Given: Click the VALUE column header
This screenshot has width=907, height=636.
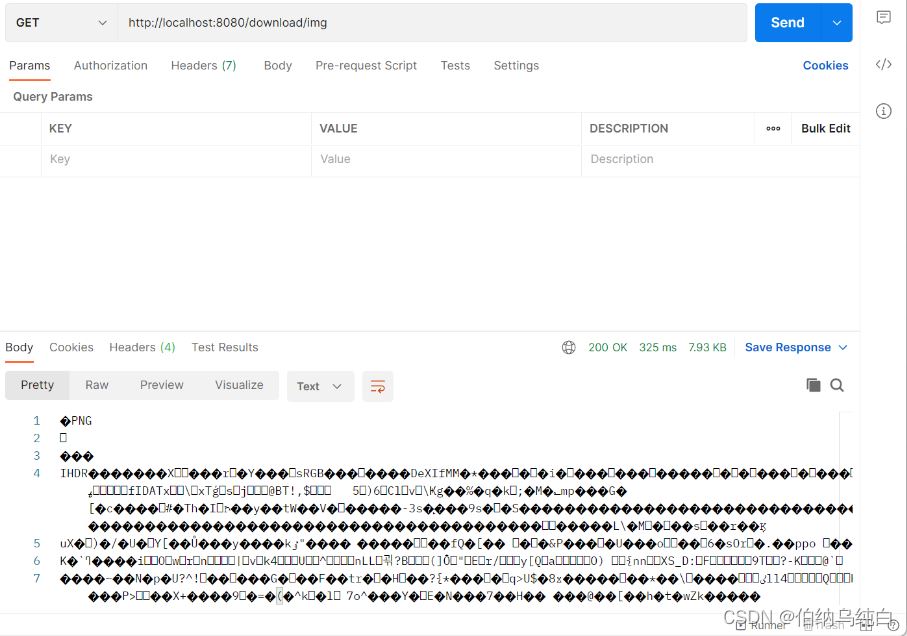Looking at the screenshot, I should click(x=338, y=128).
